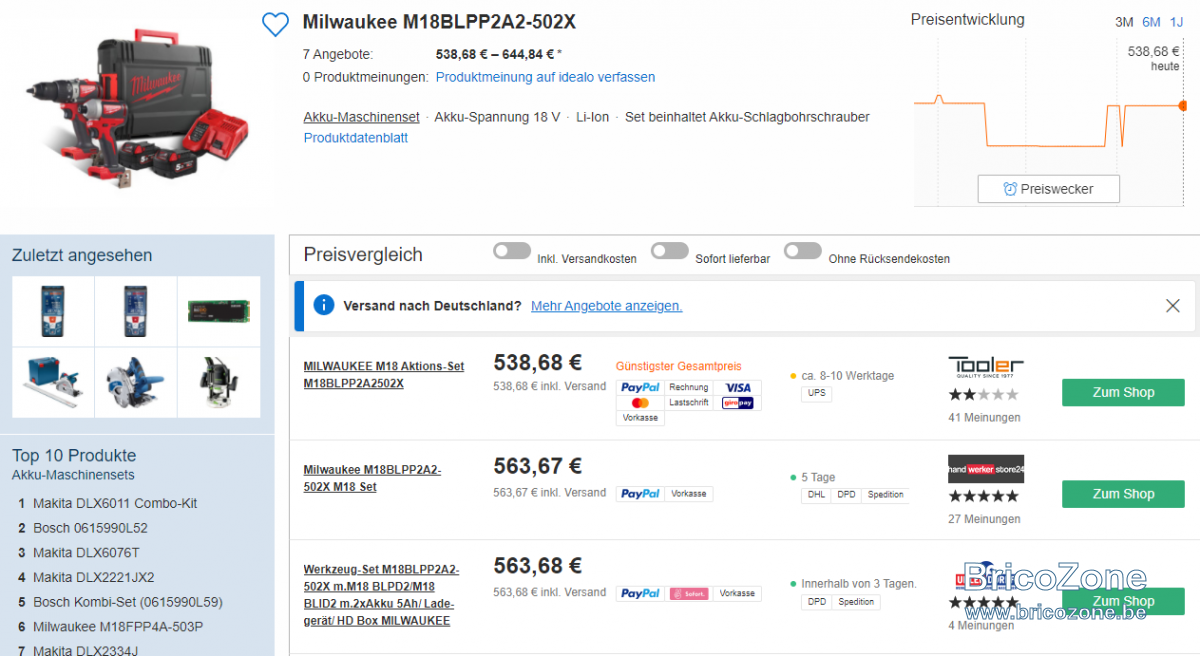The height and width of the screenshot is (656, 1200).
Task: Toggle Inkl. Versandkosten switch
Action: 512,250
